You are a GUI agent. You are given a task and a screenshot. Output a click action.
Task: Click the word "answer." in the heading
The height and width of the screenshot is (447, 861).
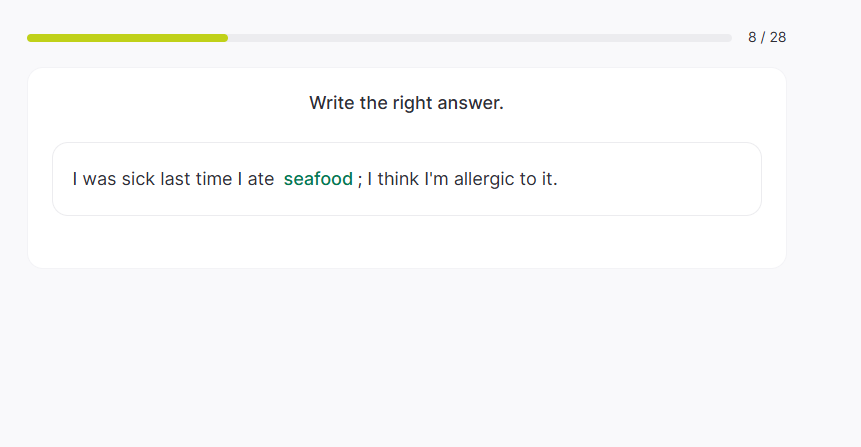tap(472, 103)
